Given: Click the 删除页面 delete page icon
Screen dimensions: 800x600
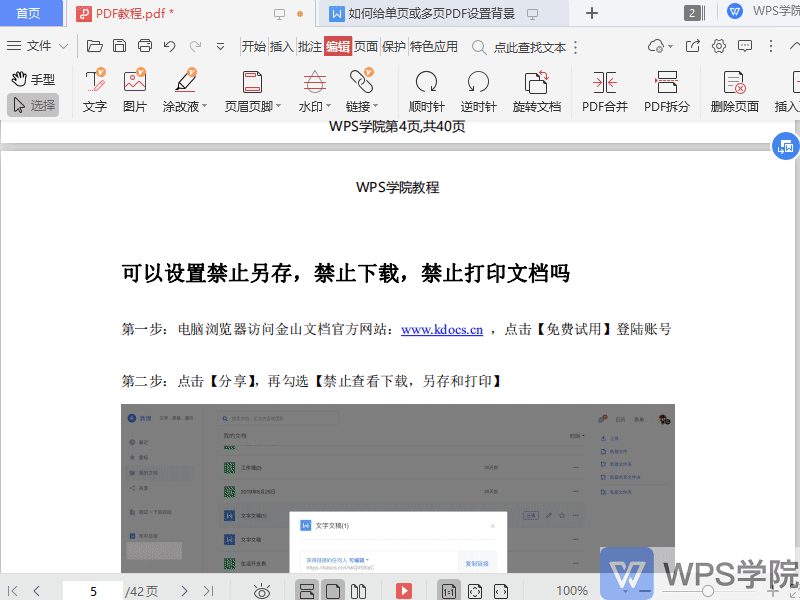Looking at the screenshot, I should [x=735, y=82].
